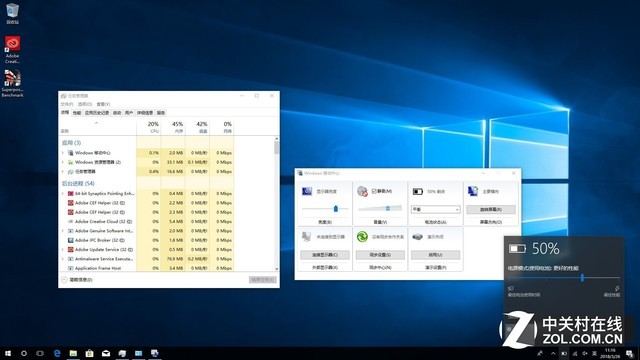Screen dimensions: 640x360
Task: Show hidden system tray icons chevron
Action: point(553,353)
